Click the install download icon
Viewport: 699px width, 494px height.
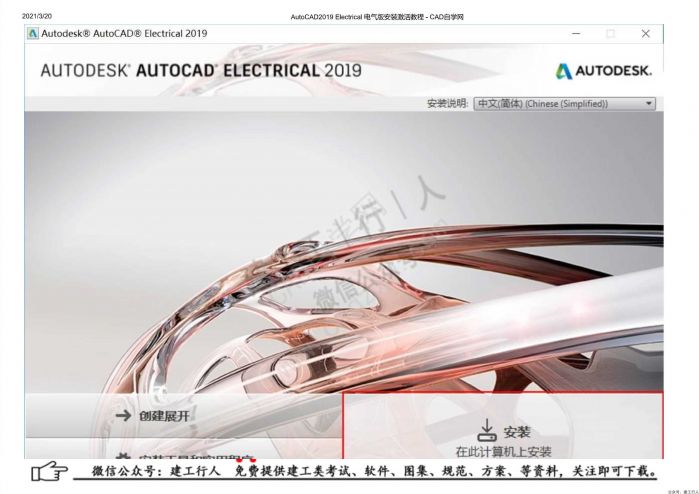pos(487,430)
